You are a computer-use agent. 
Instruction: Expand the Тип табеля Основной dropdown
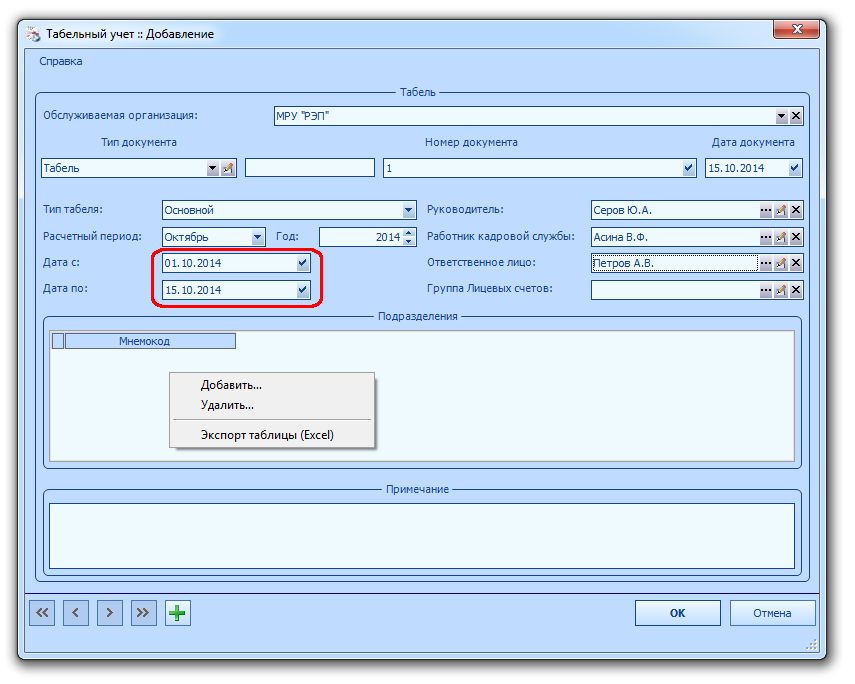click(x=408, y=210)
